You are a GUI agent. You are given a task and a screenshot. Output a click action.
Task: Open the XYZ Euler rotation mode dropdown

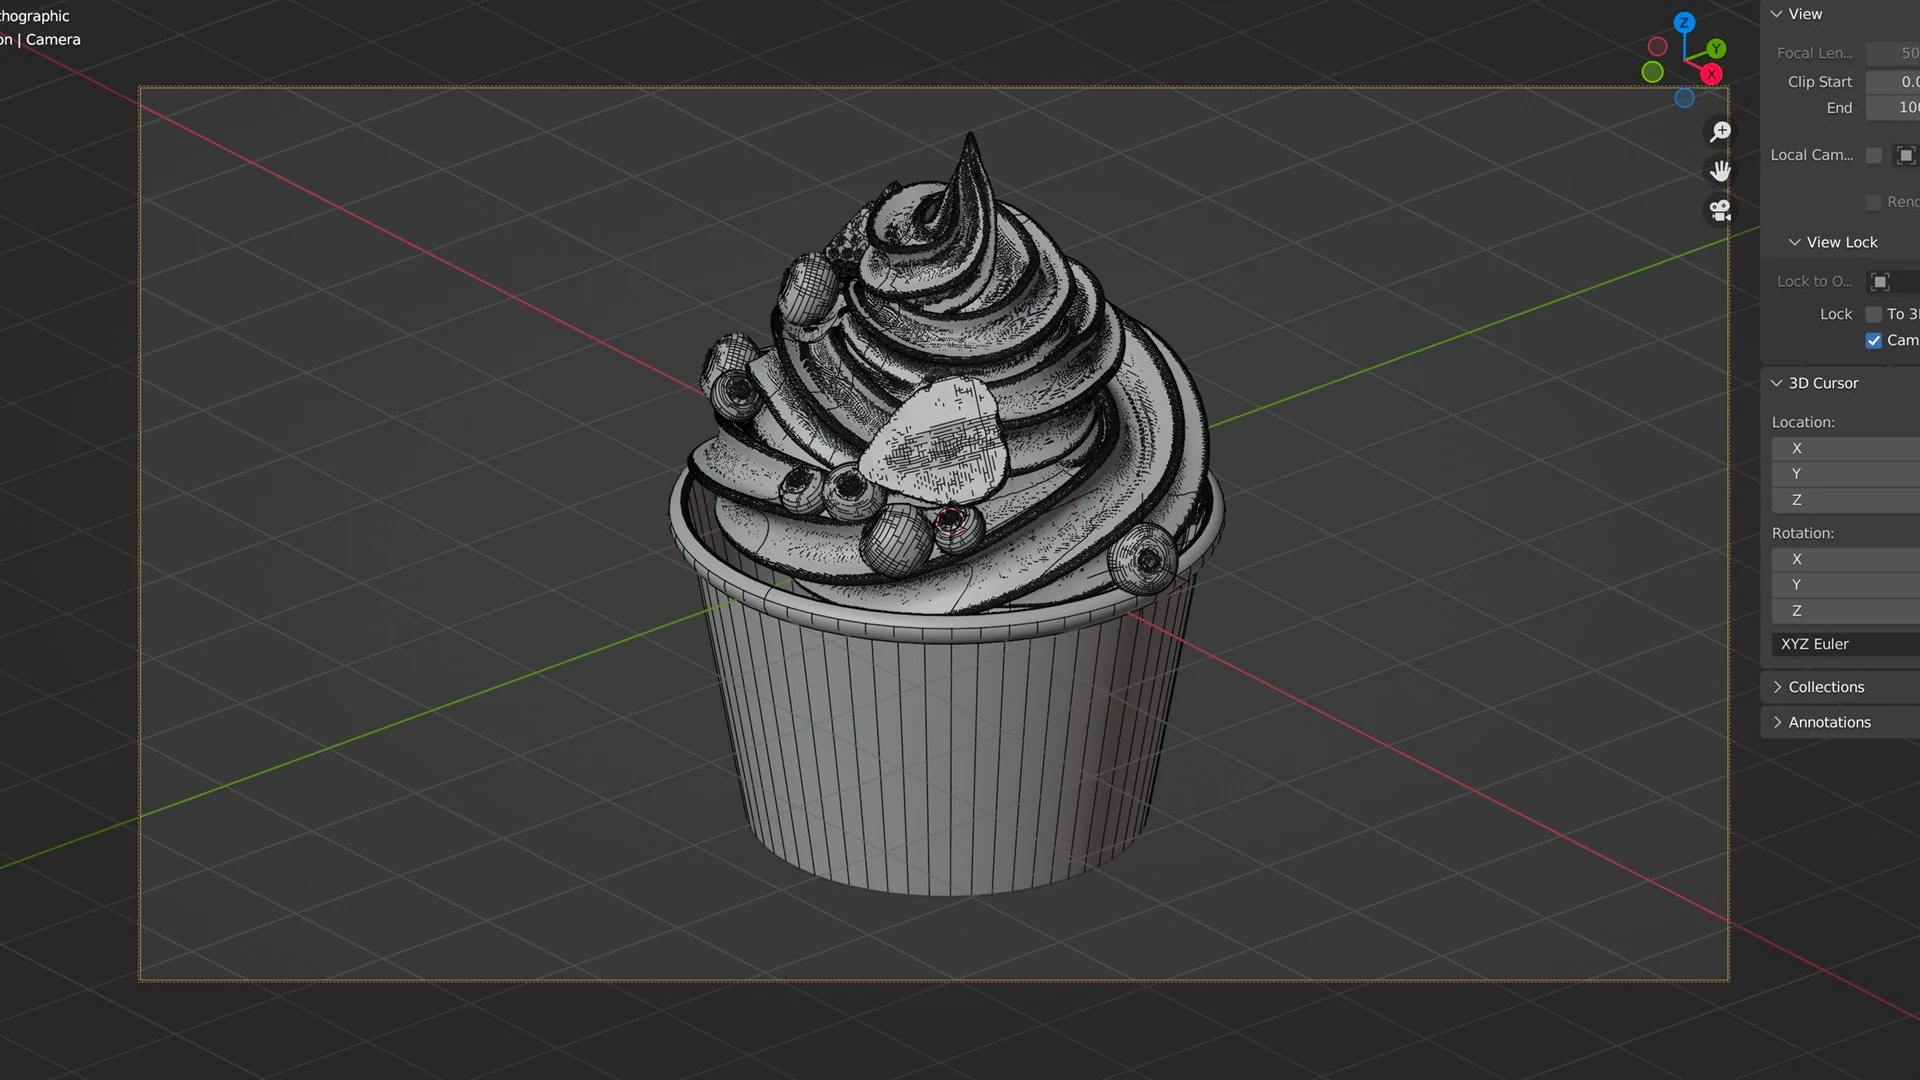click(x=1846, y=644)
